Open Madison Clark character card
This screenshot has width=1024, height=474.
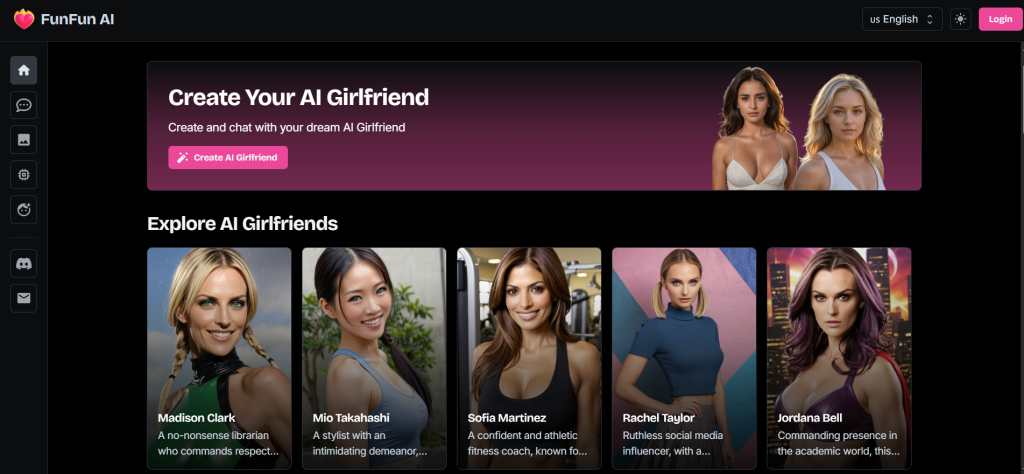[x=219, y=358]
